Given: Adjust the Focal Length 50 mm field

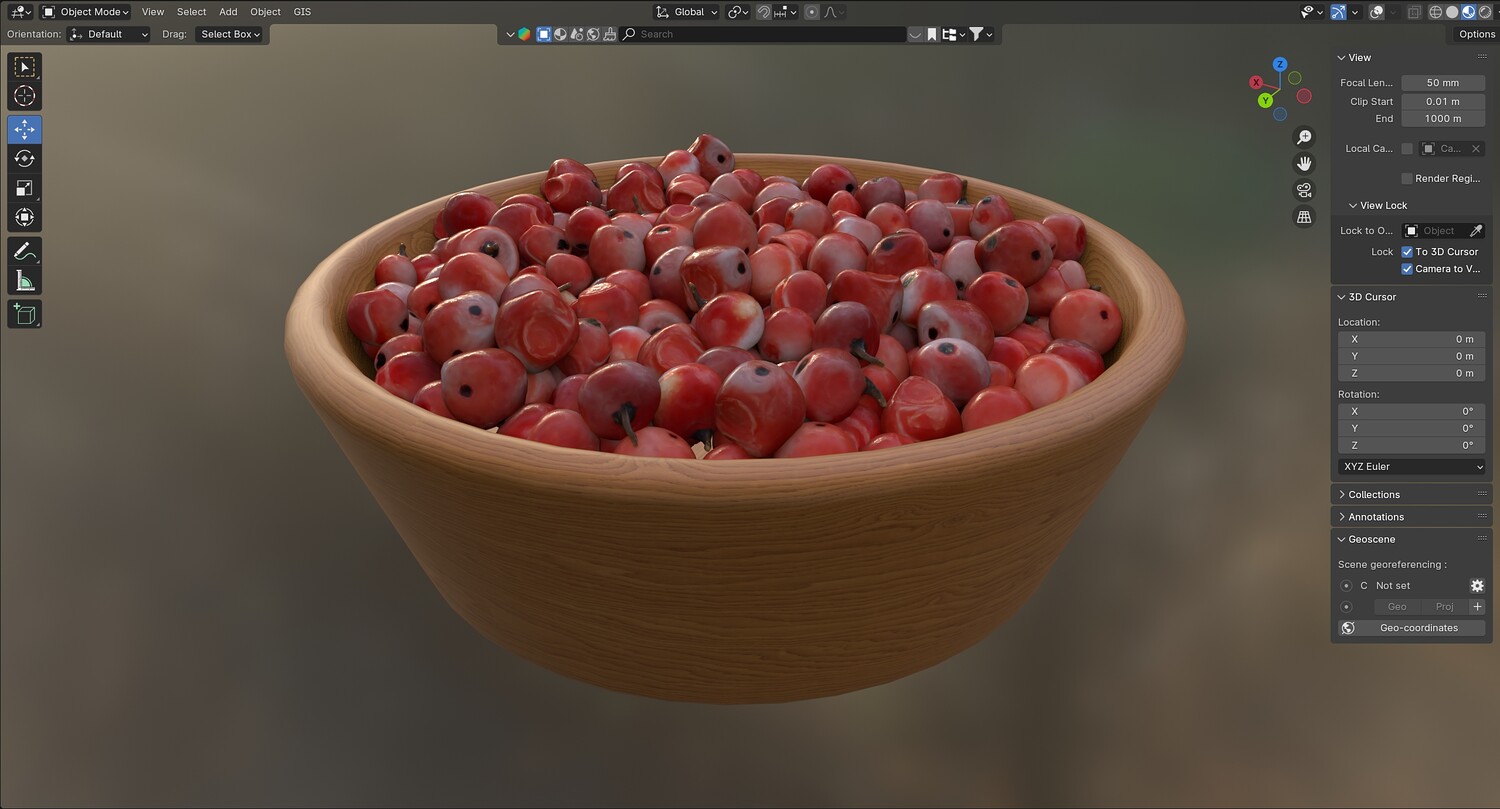Looking at the screenshot, I should pos(1442,83).
